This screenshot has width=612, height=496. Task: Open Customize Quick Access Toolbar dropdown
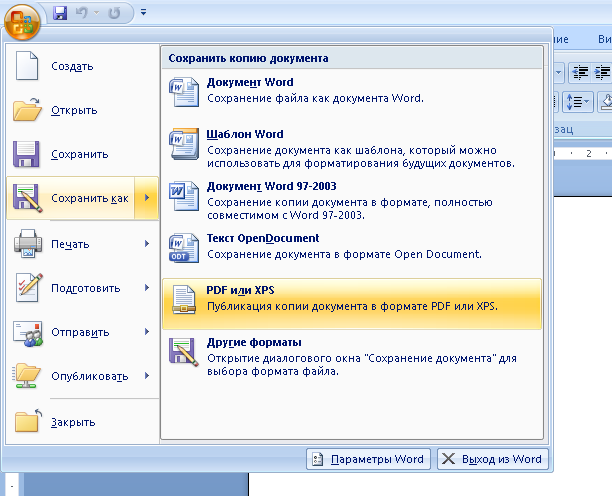click(x=144, y=12)
